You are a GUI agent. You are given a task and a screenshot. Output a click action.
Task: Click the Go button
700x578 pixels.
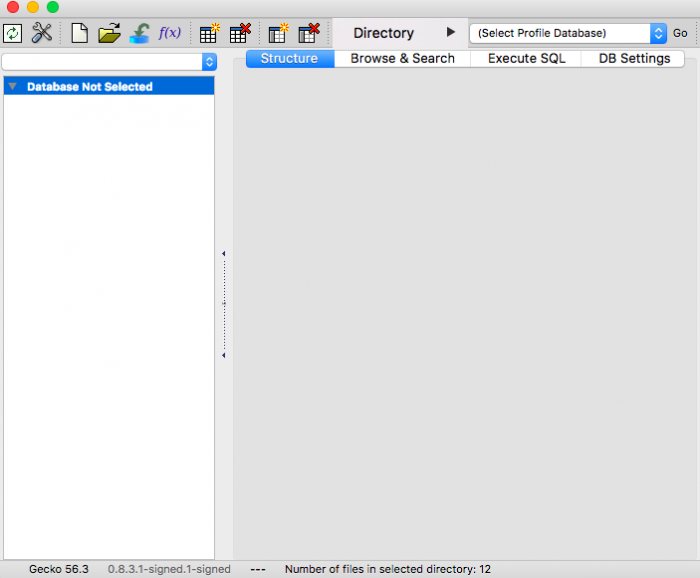pos(680,33)
